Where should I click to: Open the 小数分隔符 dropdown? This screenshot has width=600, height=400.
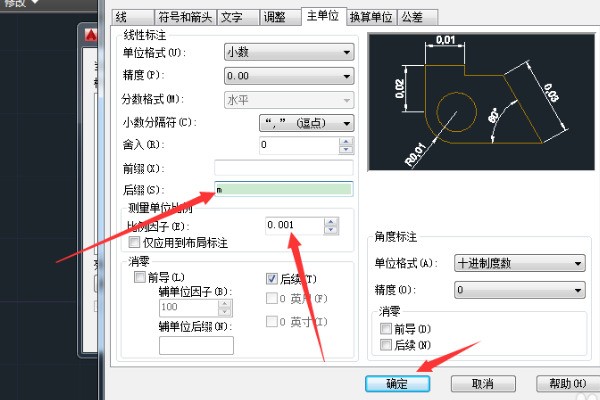(x=307, y=123)
